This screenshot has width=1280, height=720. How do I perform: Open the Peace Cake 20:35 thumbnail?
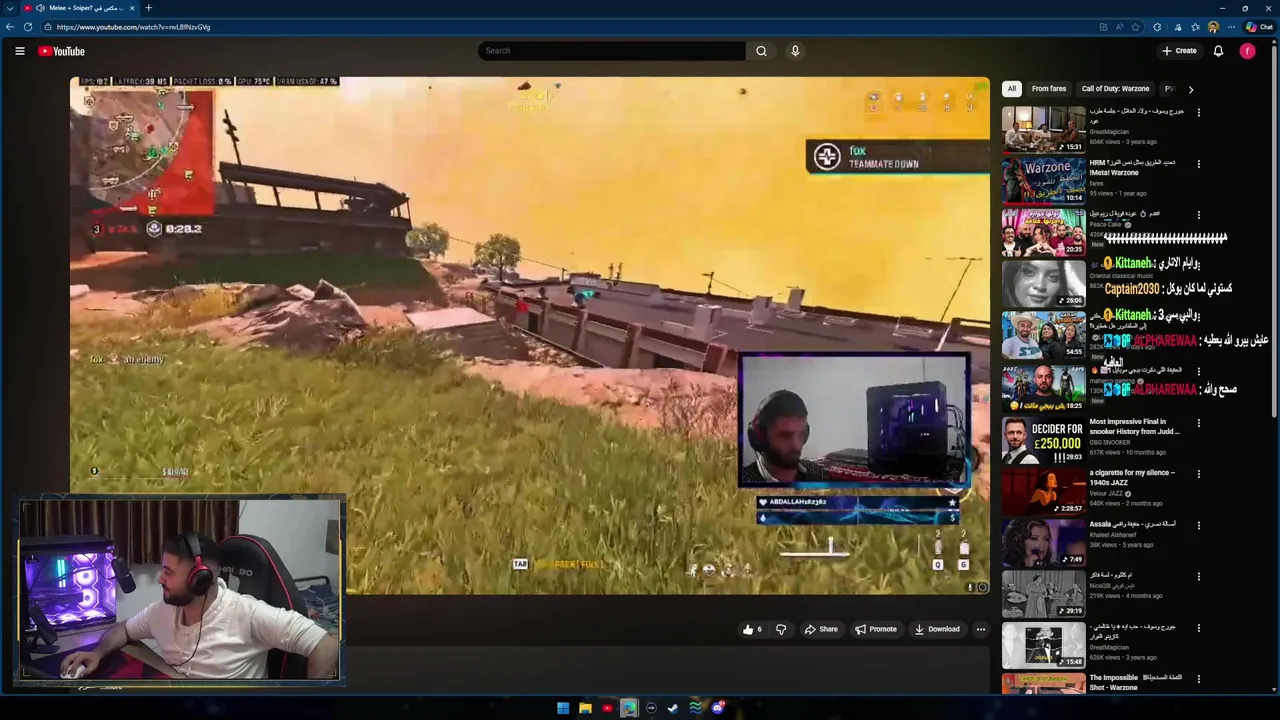click(1043, 231)
